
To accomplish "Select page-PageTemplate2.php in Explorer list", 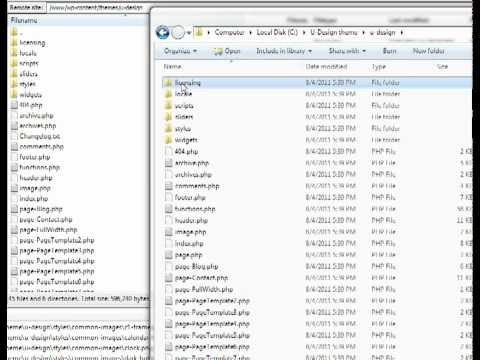I will [x=212, y=301].
